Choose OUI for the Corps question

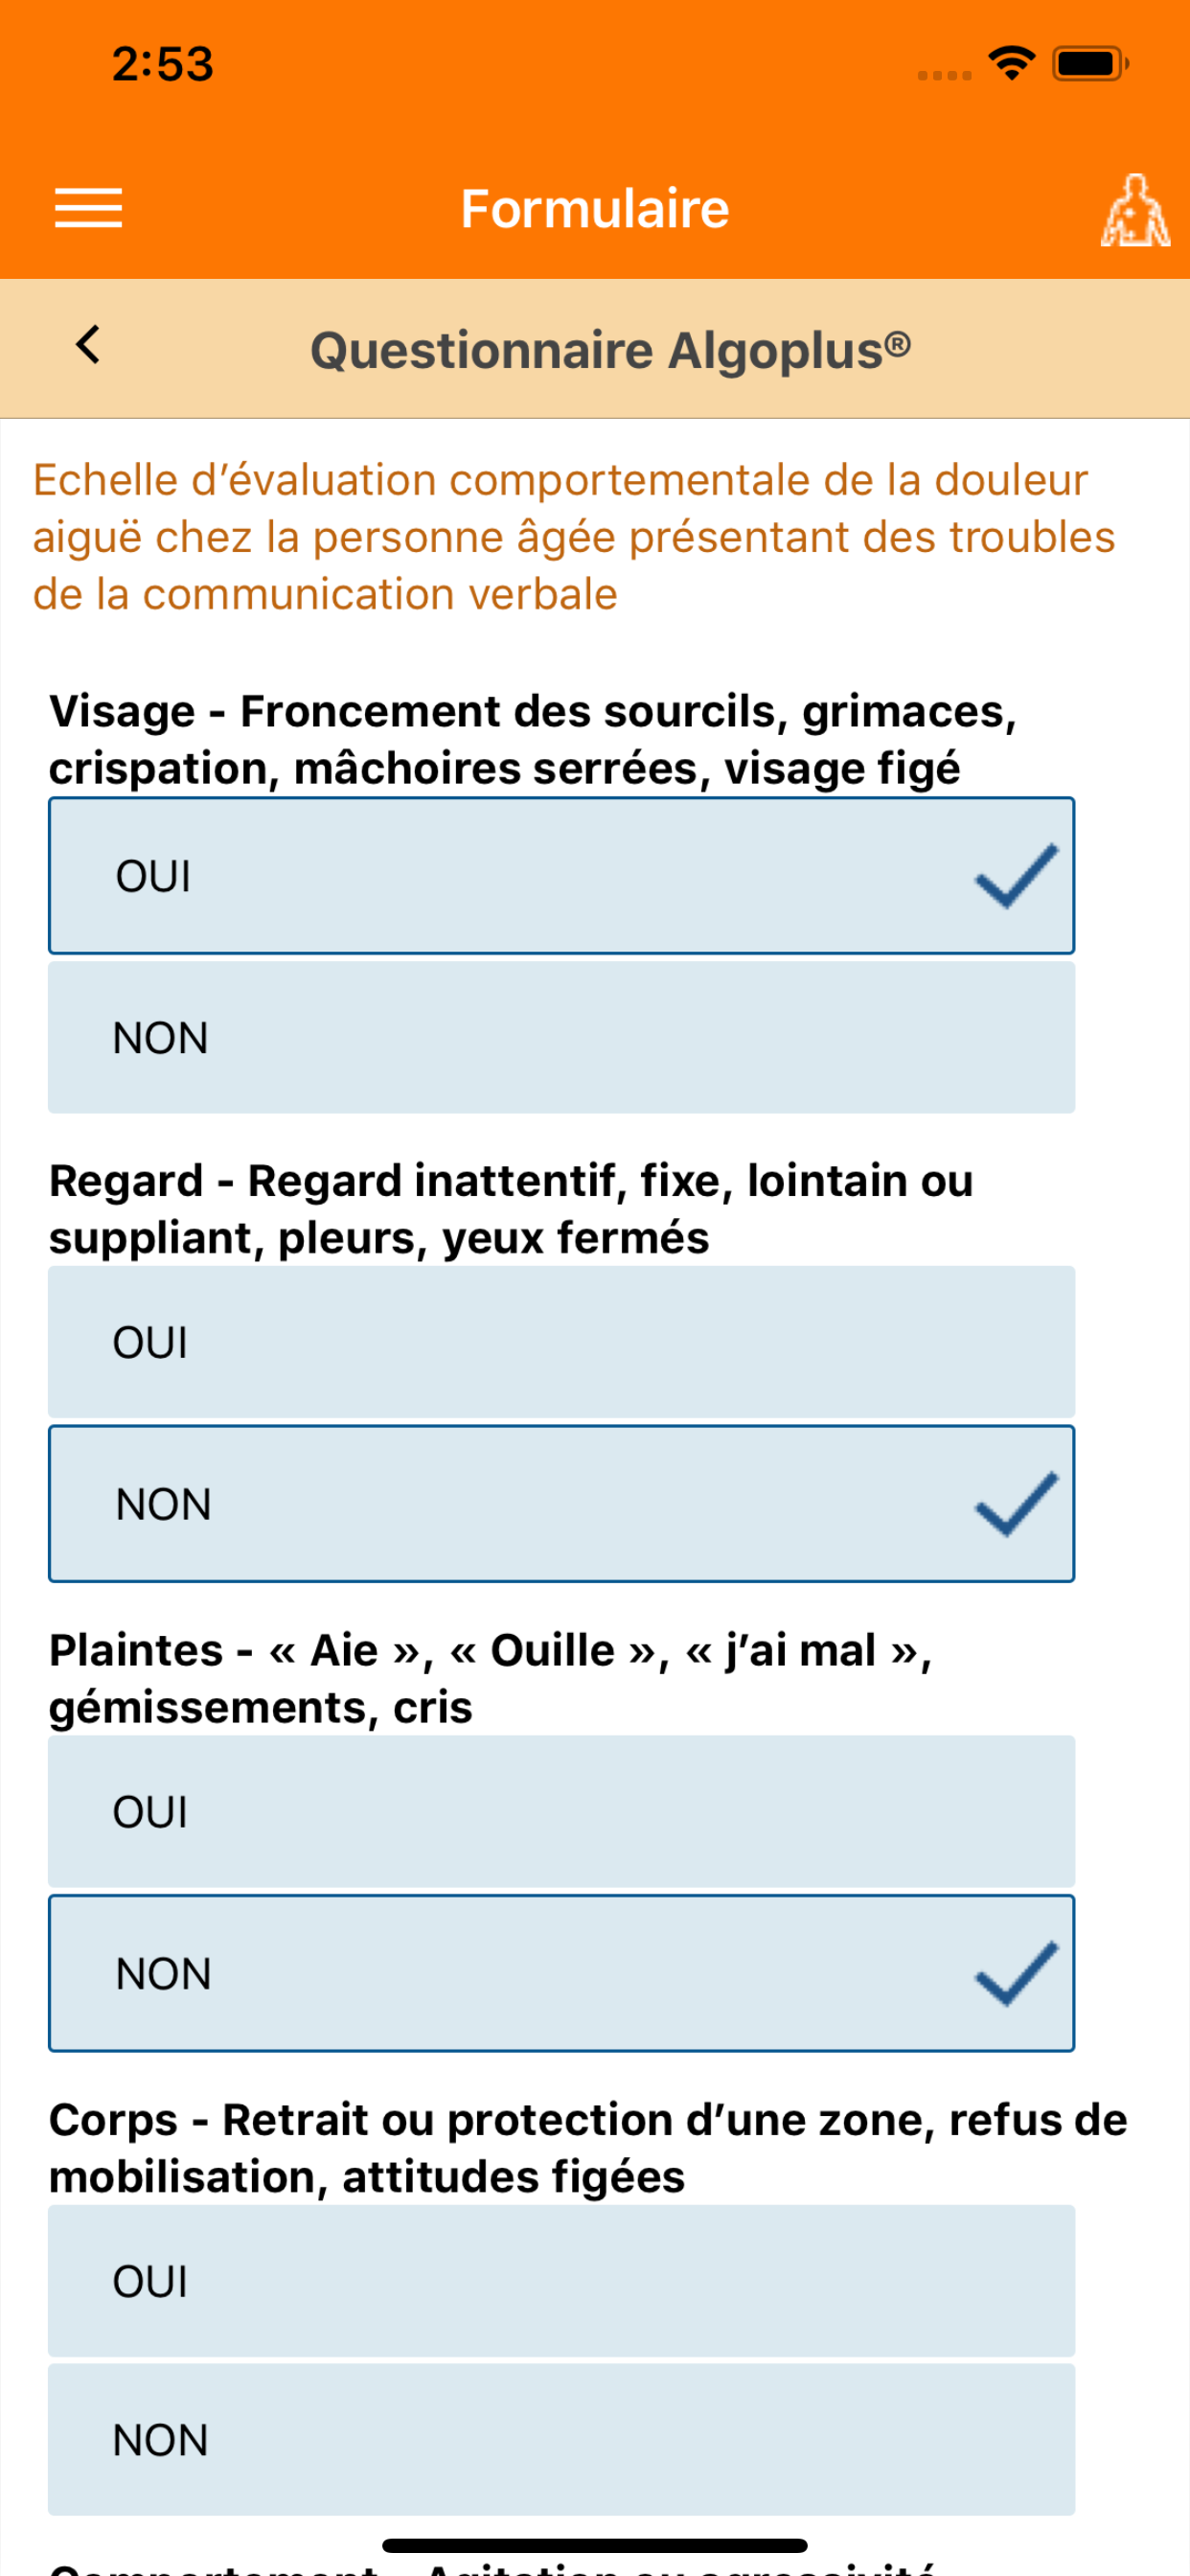tap(562, 2281)
